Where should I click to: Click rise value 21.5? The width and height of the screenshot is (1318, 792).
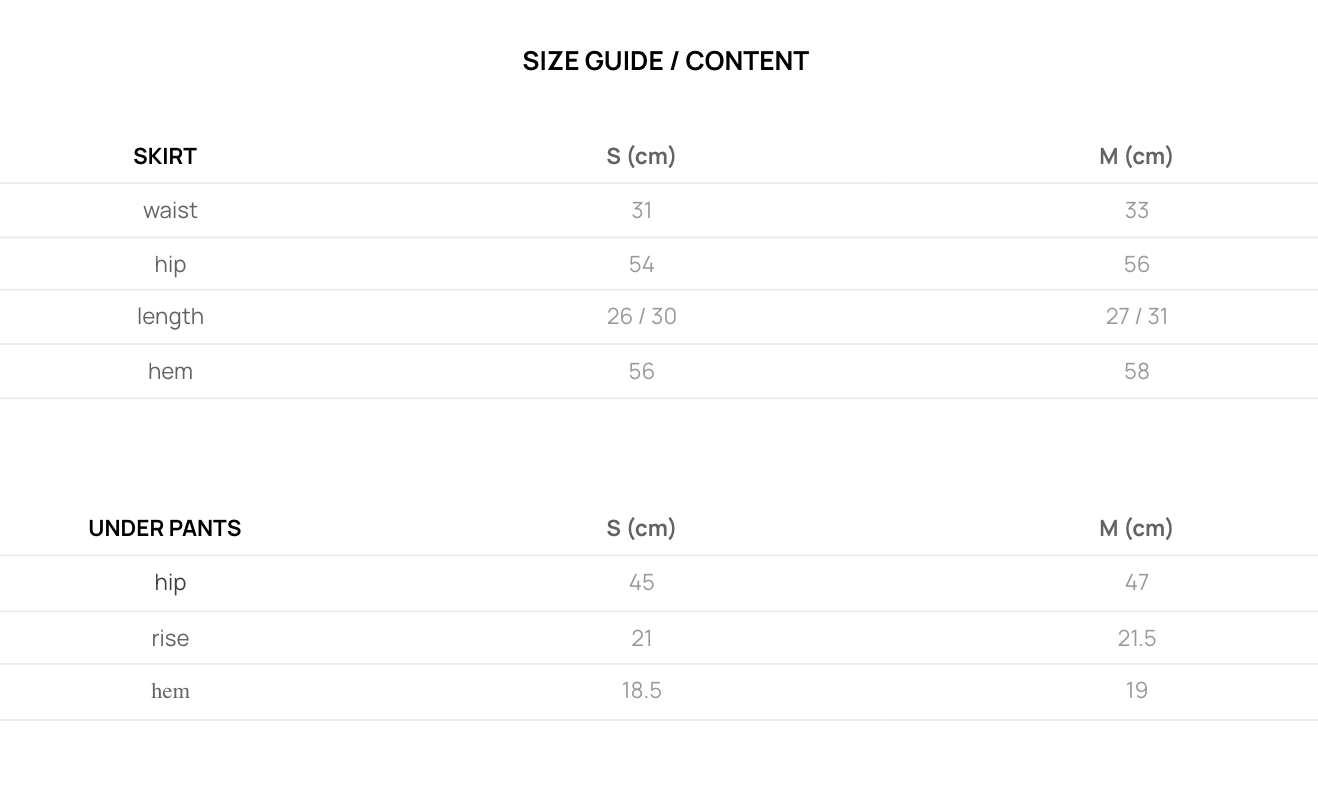point(1136,638)
